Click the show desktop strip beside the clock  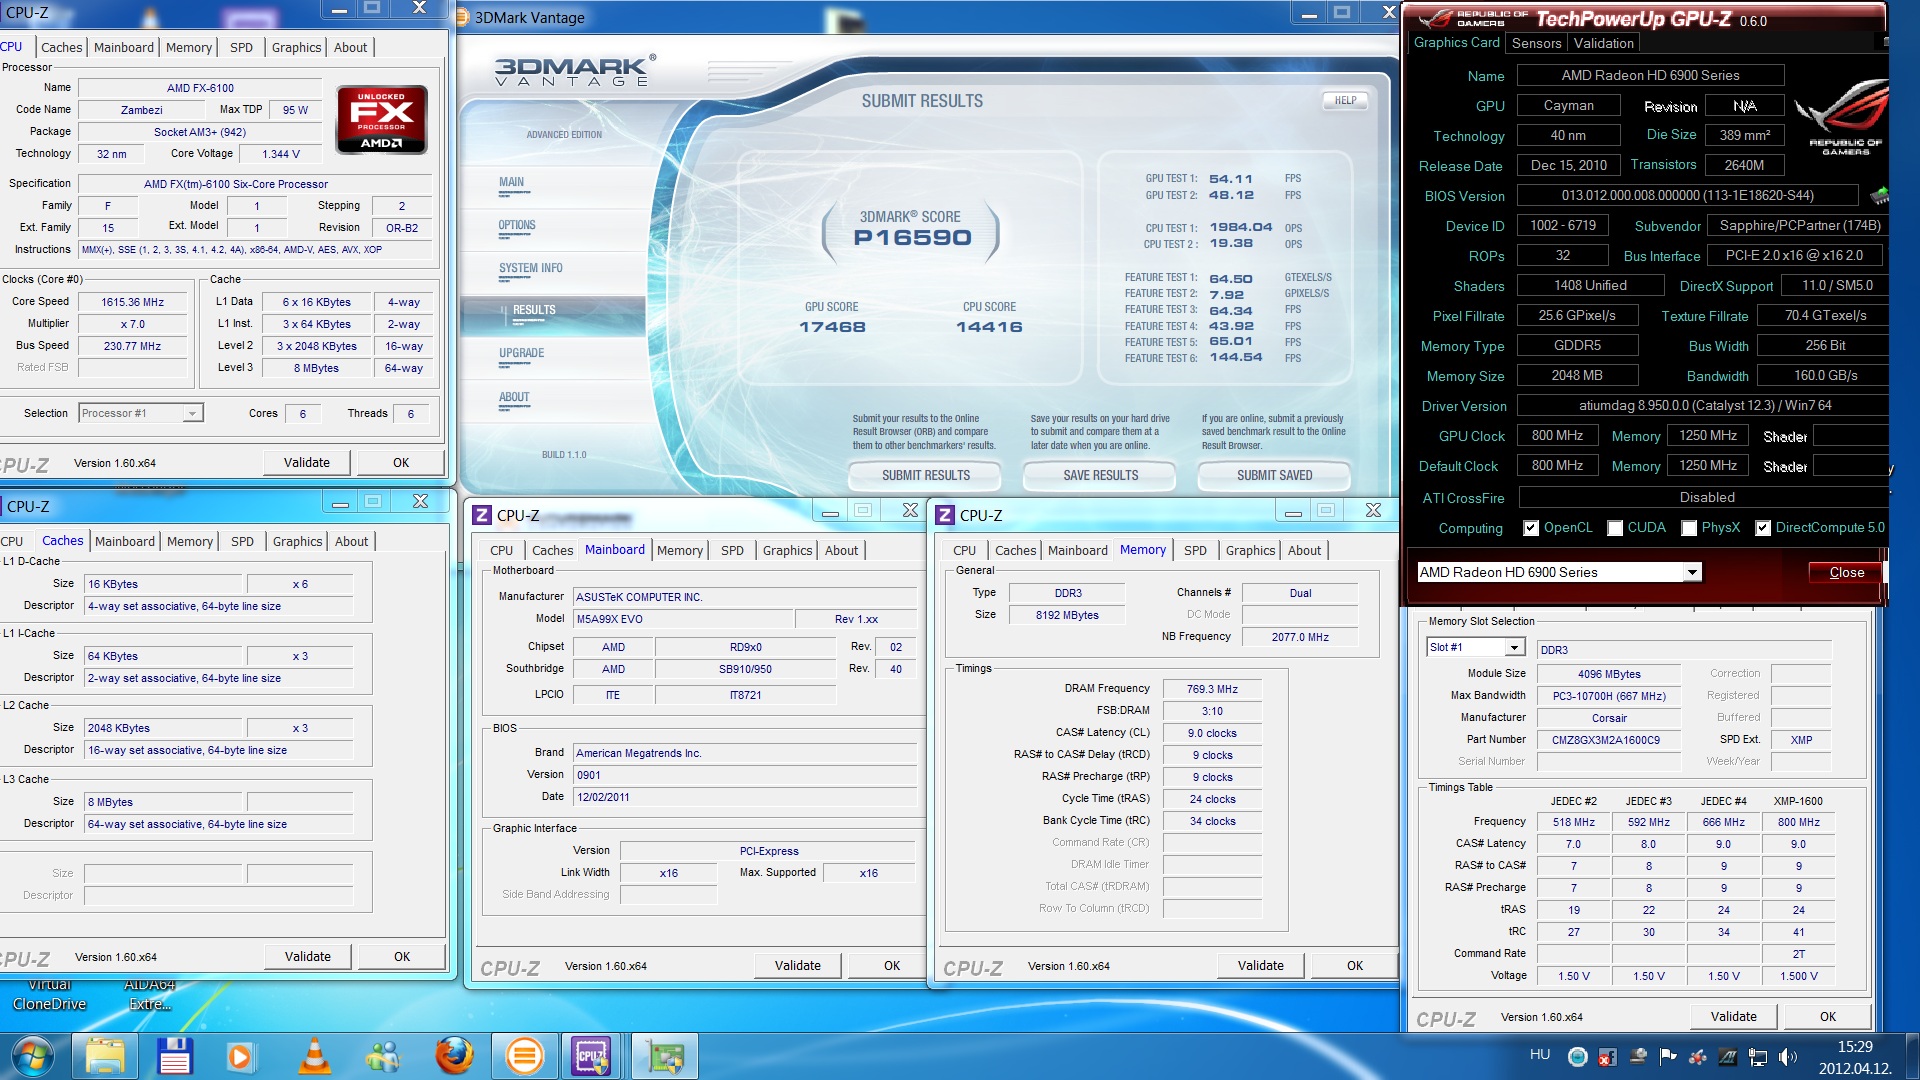tap(1911, 1056)
